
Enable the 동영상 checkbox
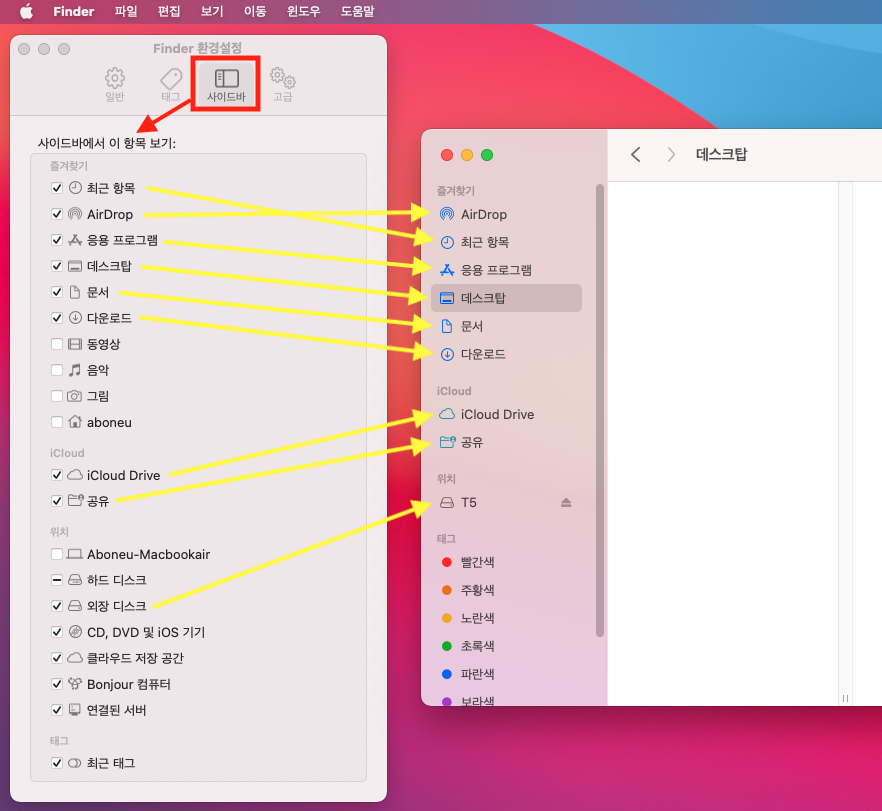(57, 344)
